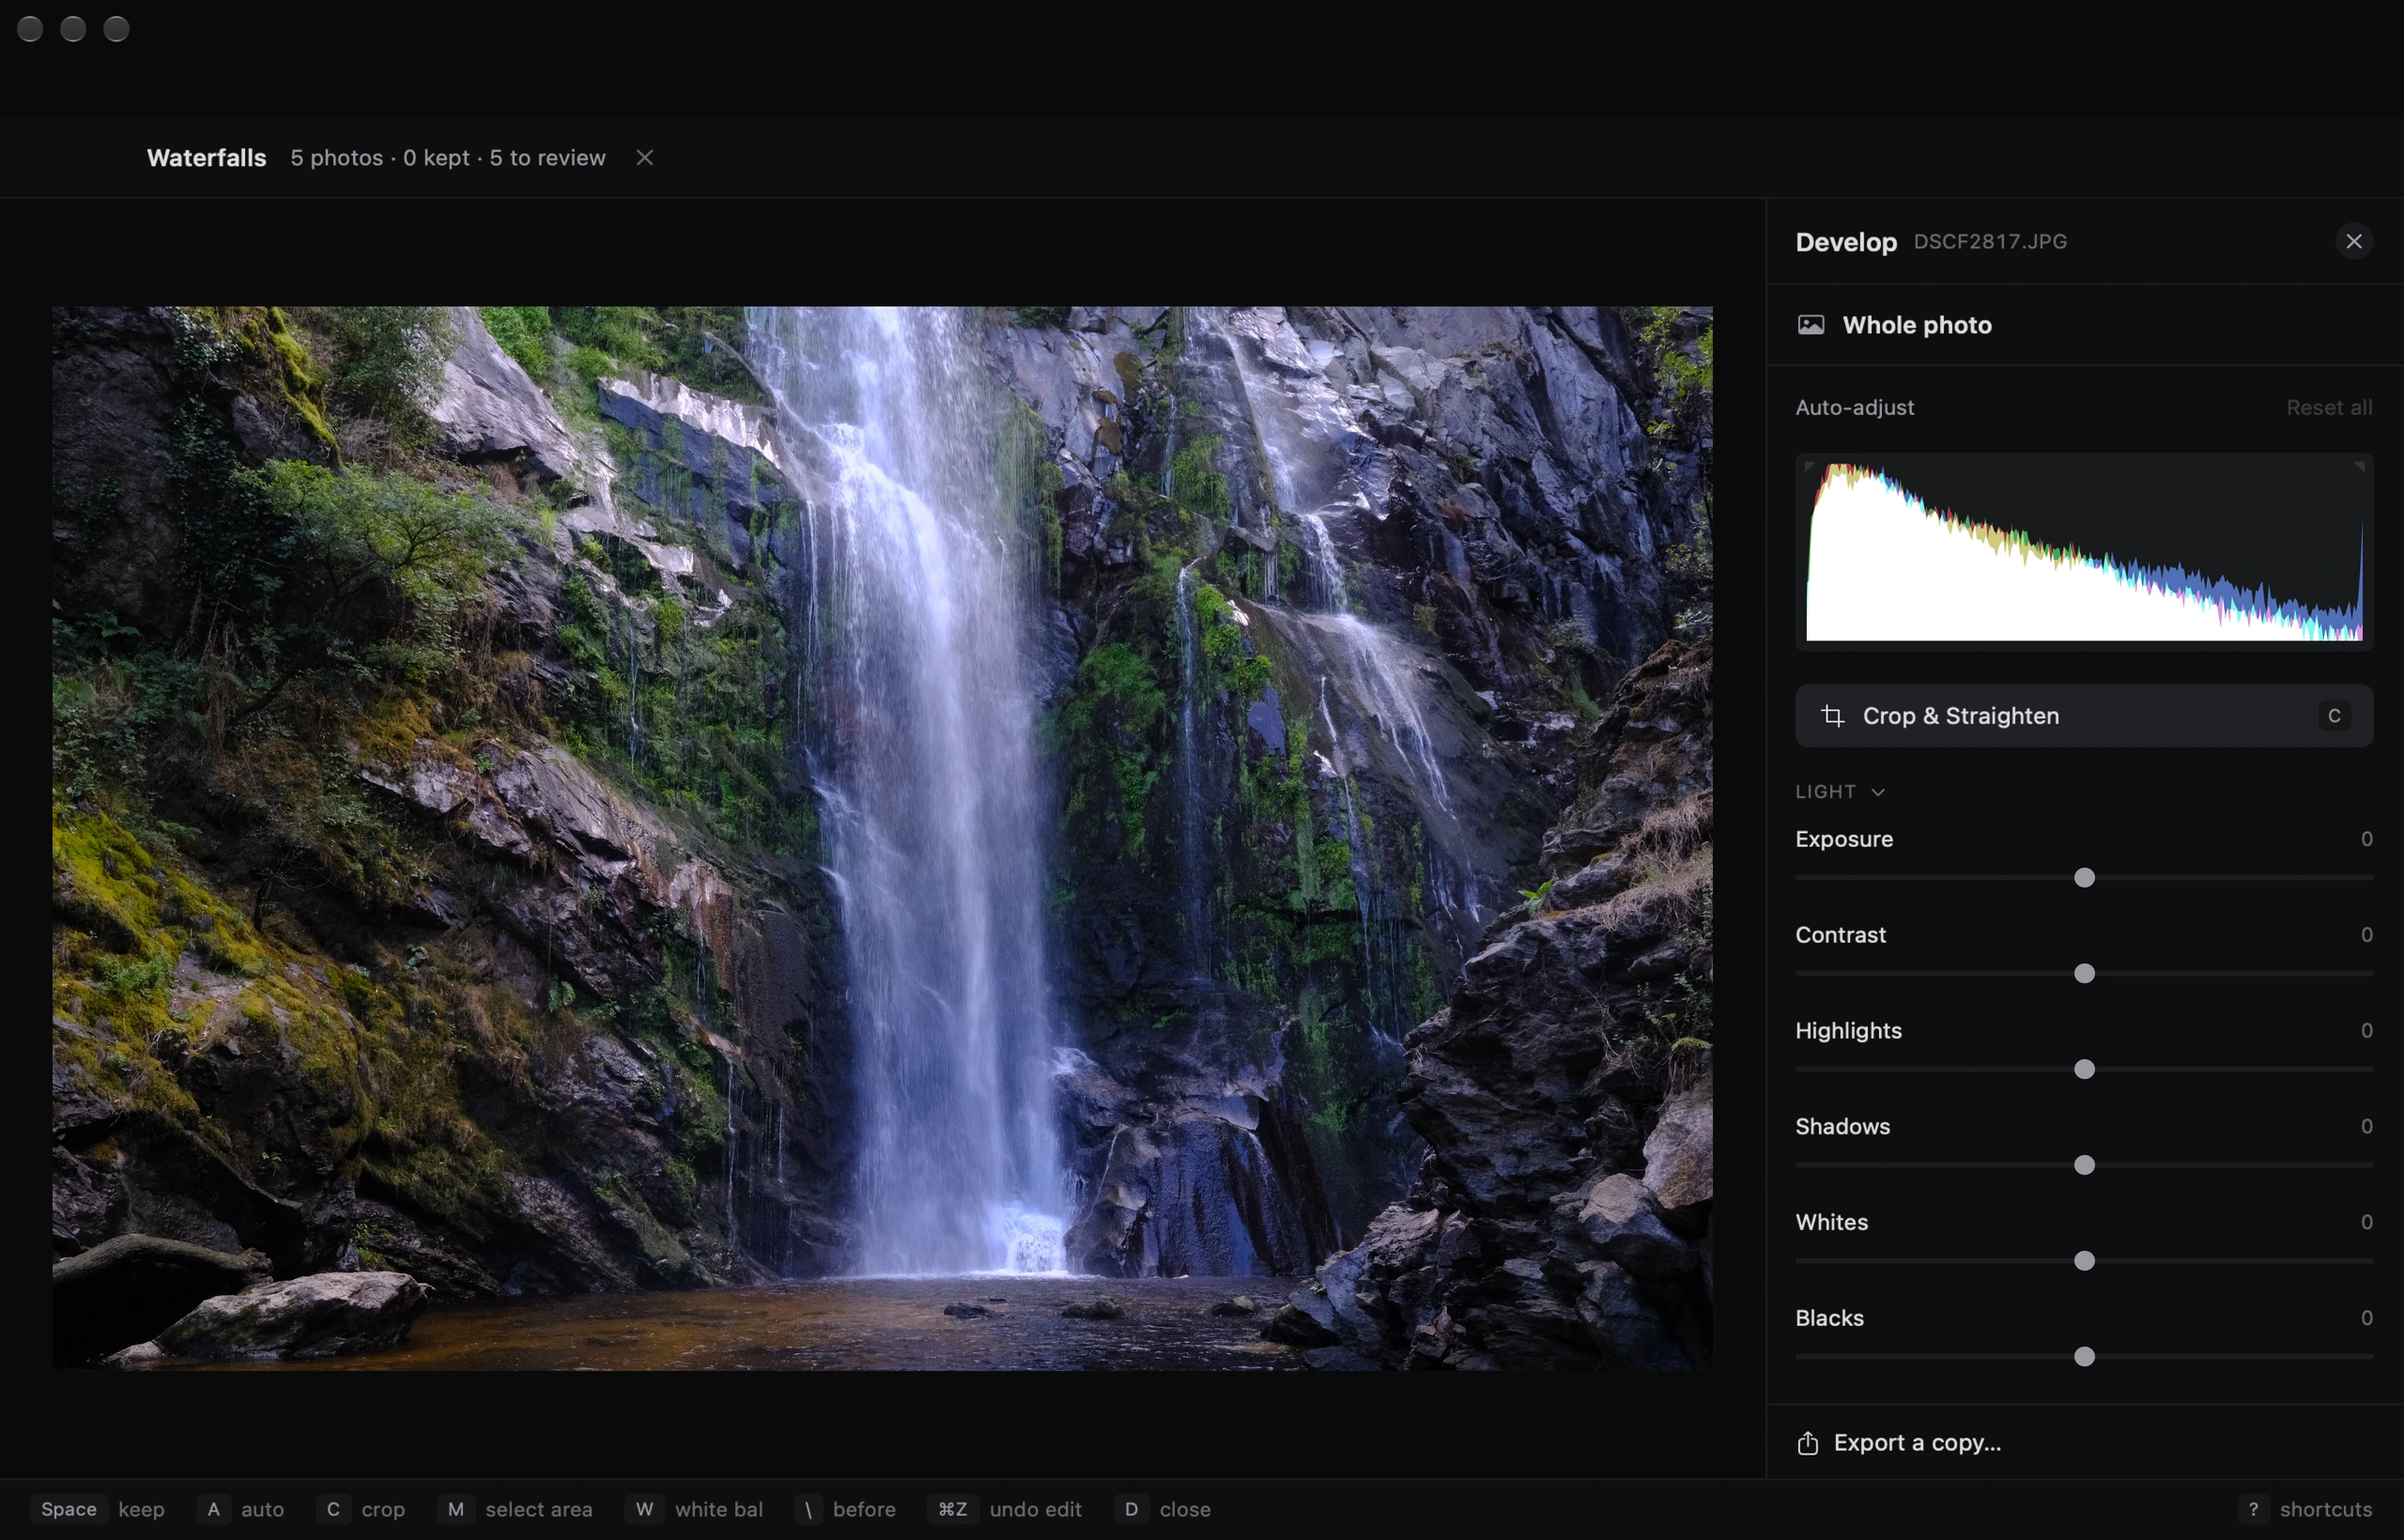The width and height of the screenshot is (2404, 1540).
Task: Click the Blacks value 0
Action: coord(2366,1318)
